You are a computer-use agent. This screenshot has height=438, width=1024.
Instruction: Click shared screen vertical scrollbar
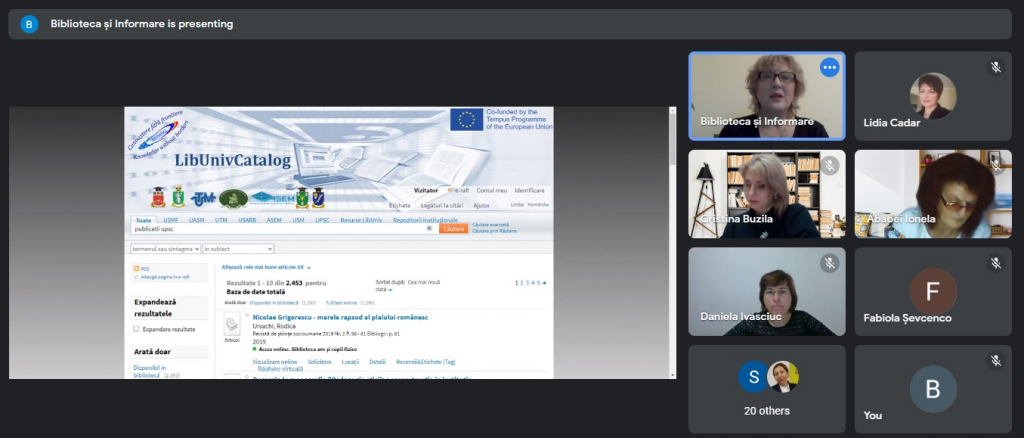pos(673,242)
